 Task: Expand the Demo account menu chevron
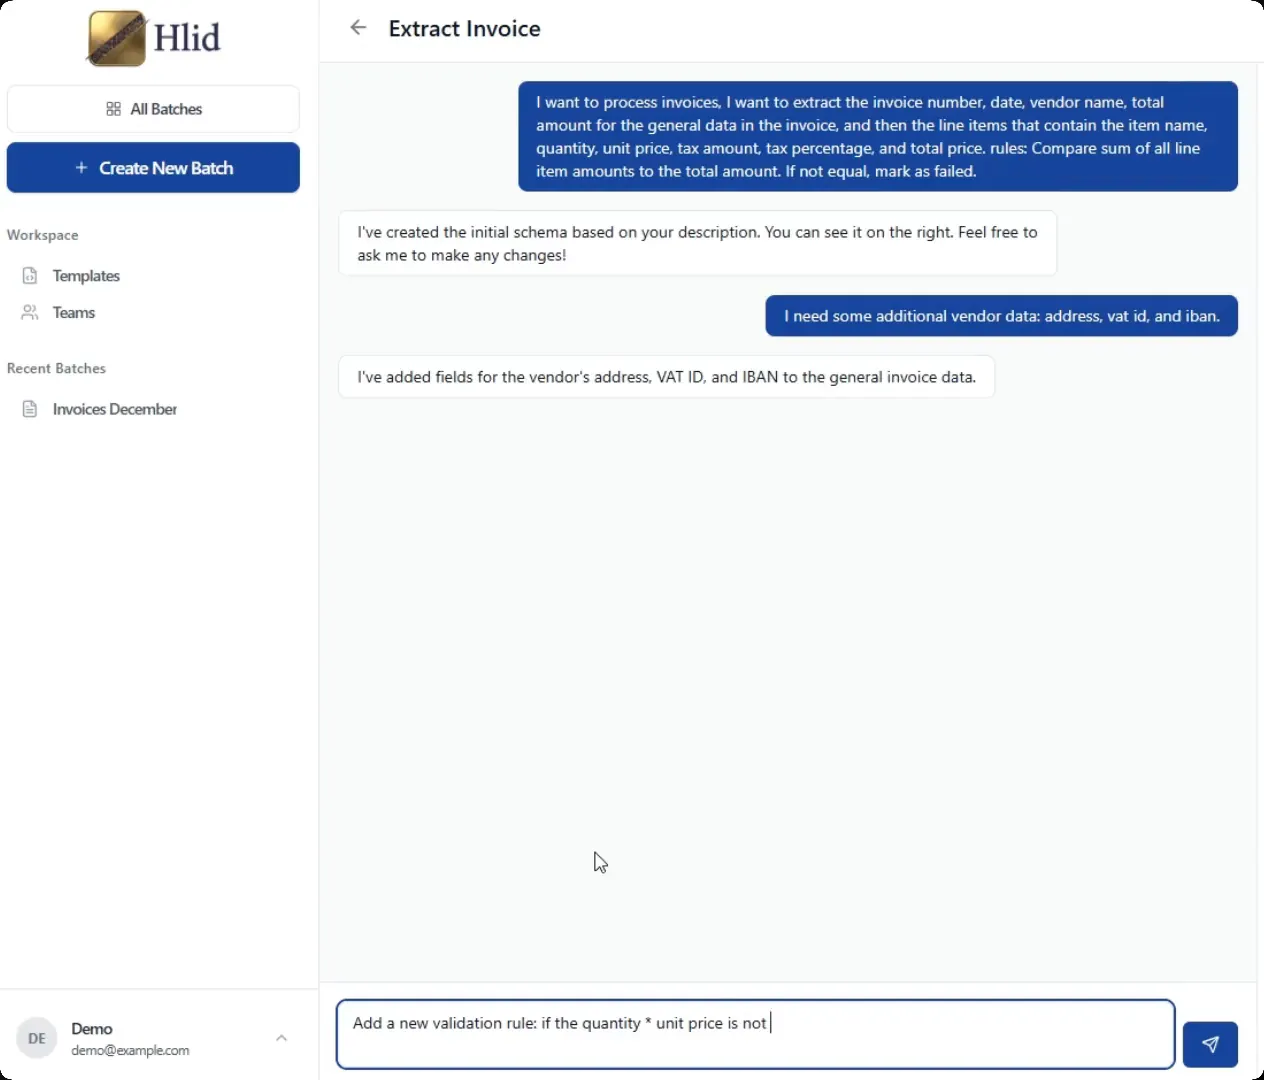tap(282, 1038)
